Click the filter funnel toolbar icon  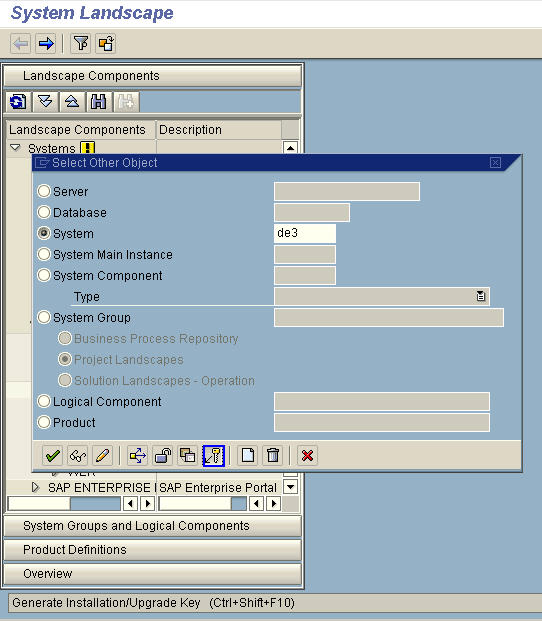click(81, 43)
